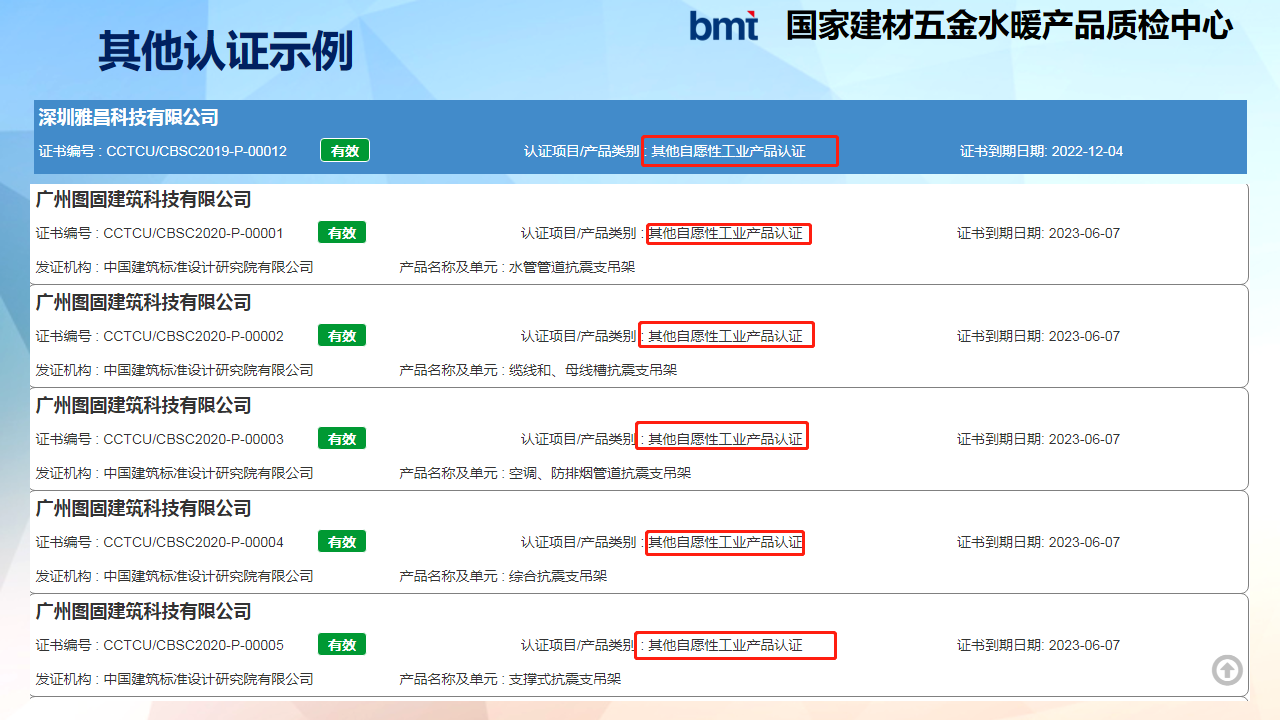Open 广州图固建筑科技有限公司 heading above certificate P-00002
Viewport: 1280px width, 720px height.
coord(143,303)
